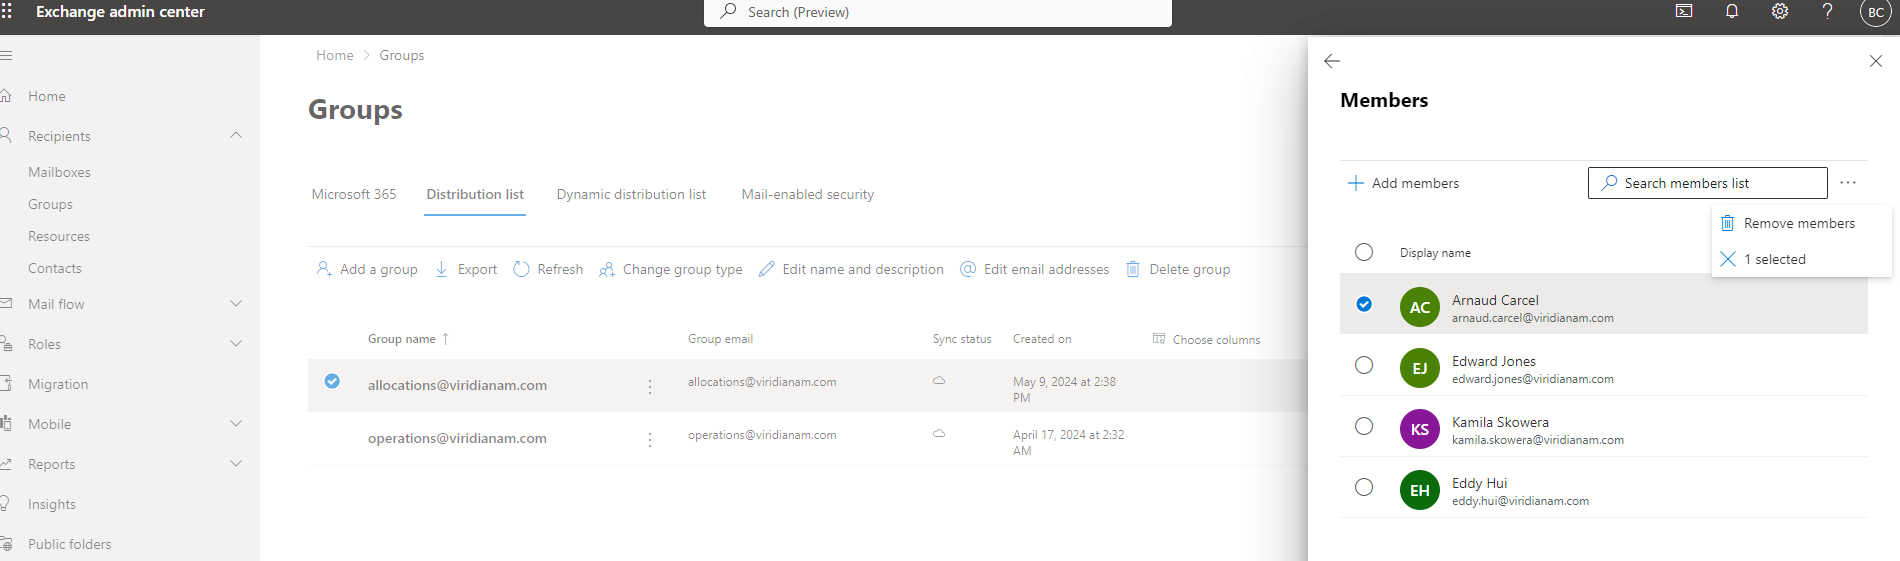Viewport: 1900px width, 561px height.
Task: Open Contacts in sidebar
Action: [55, 268]
